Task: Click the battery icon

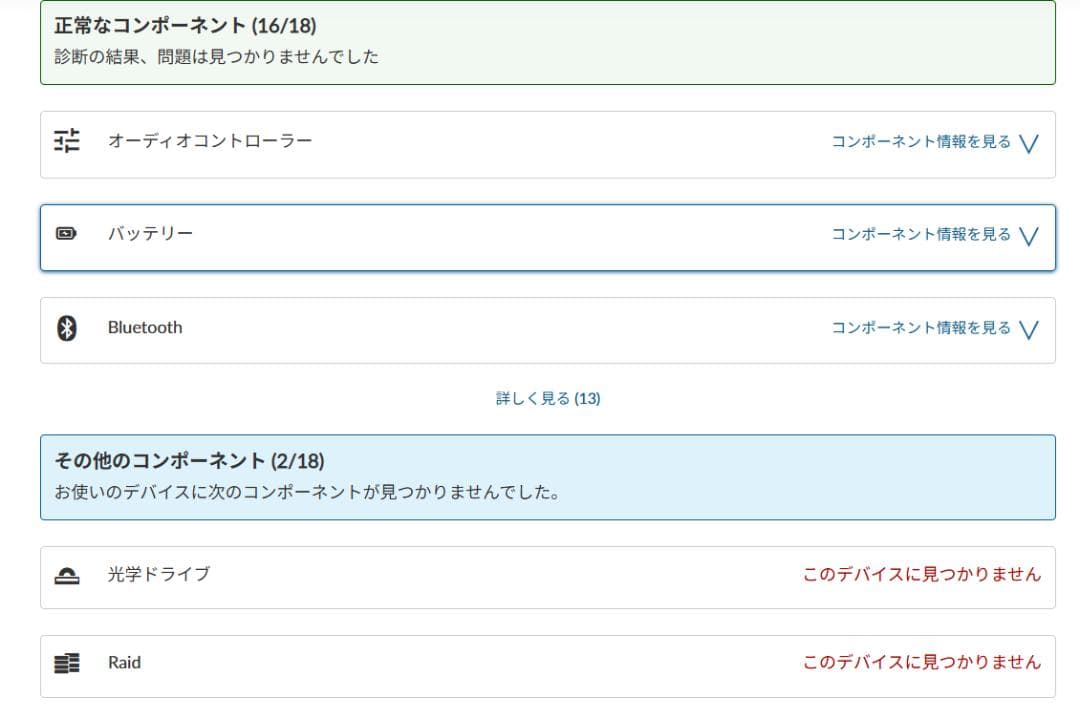Action: click(66, 234)
